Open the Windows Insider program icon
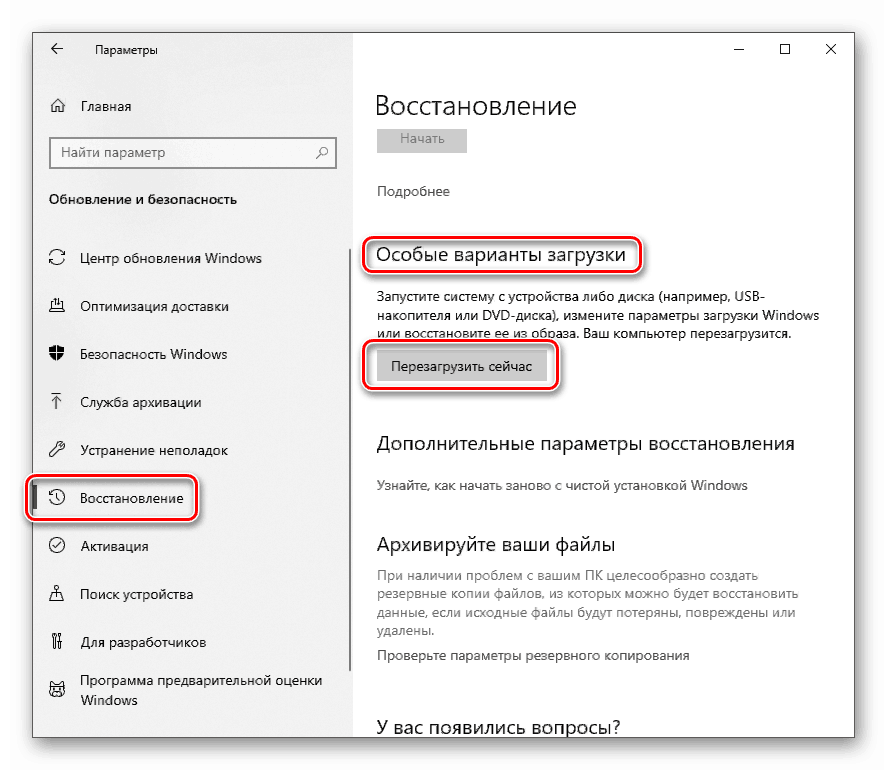Viewport: 887px width, 770px height. click(57, 690)
